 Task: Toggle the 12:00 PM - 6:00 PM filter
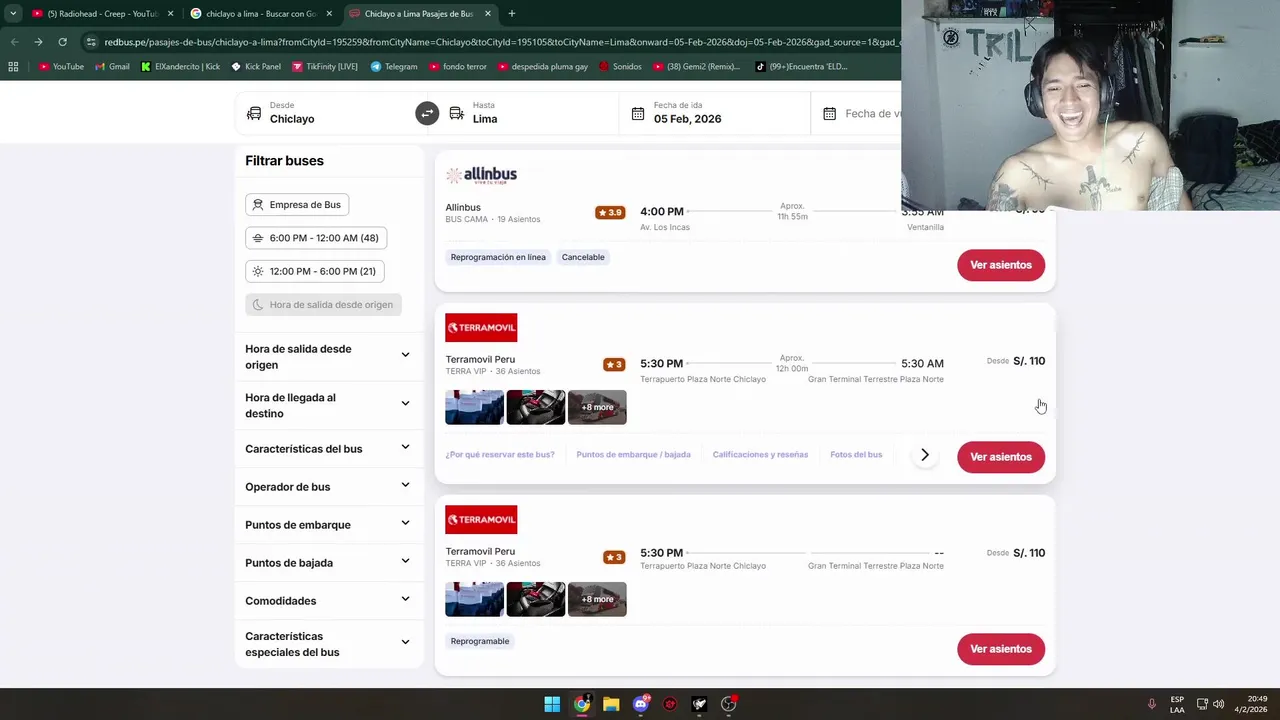coord(314,271)
